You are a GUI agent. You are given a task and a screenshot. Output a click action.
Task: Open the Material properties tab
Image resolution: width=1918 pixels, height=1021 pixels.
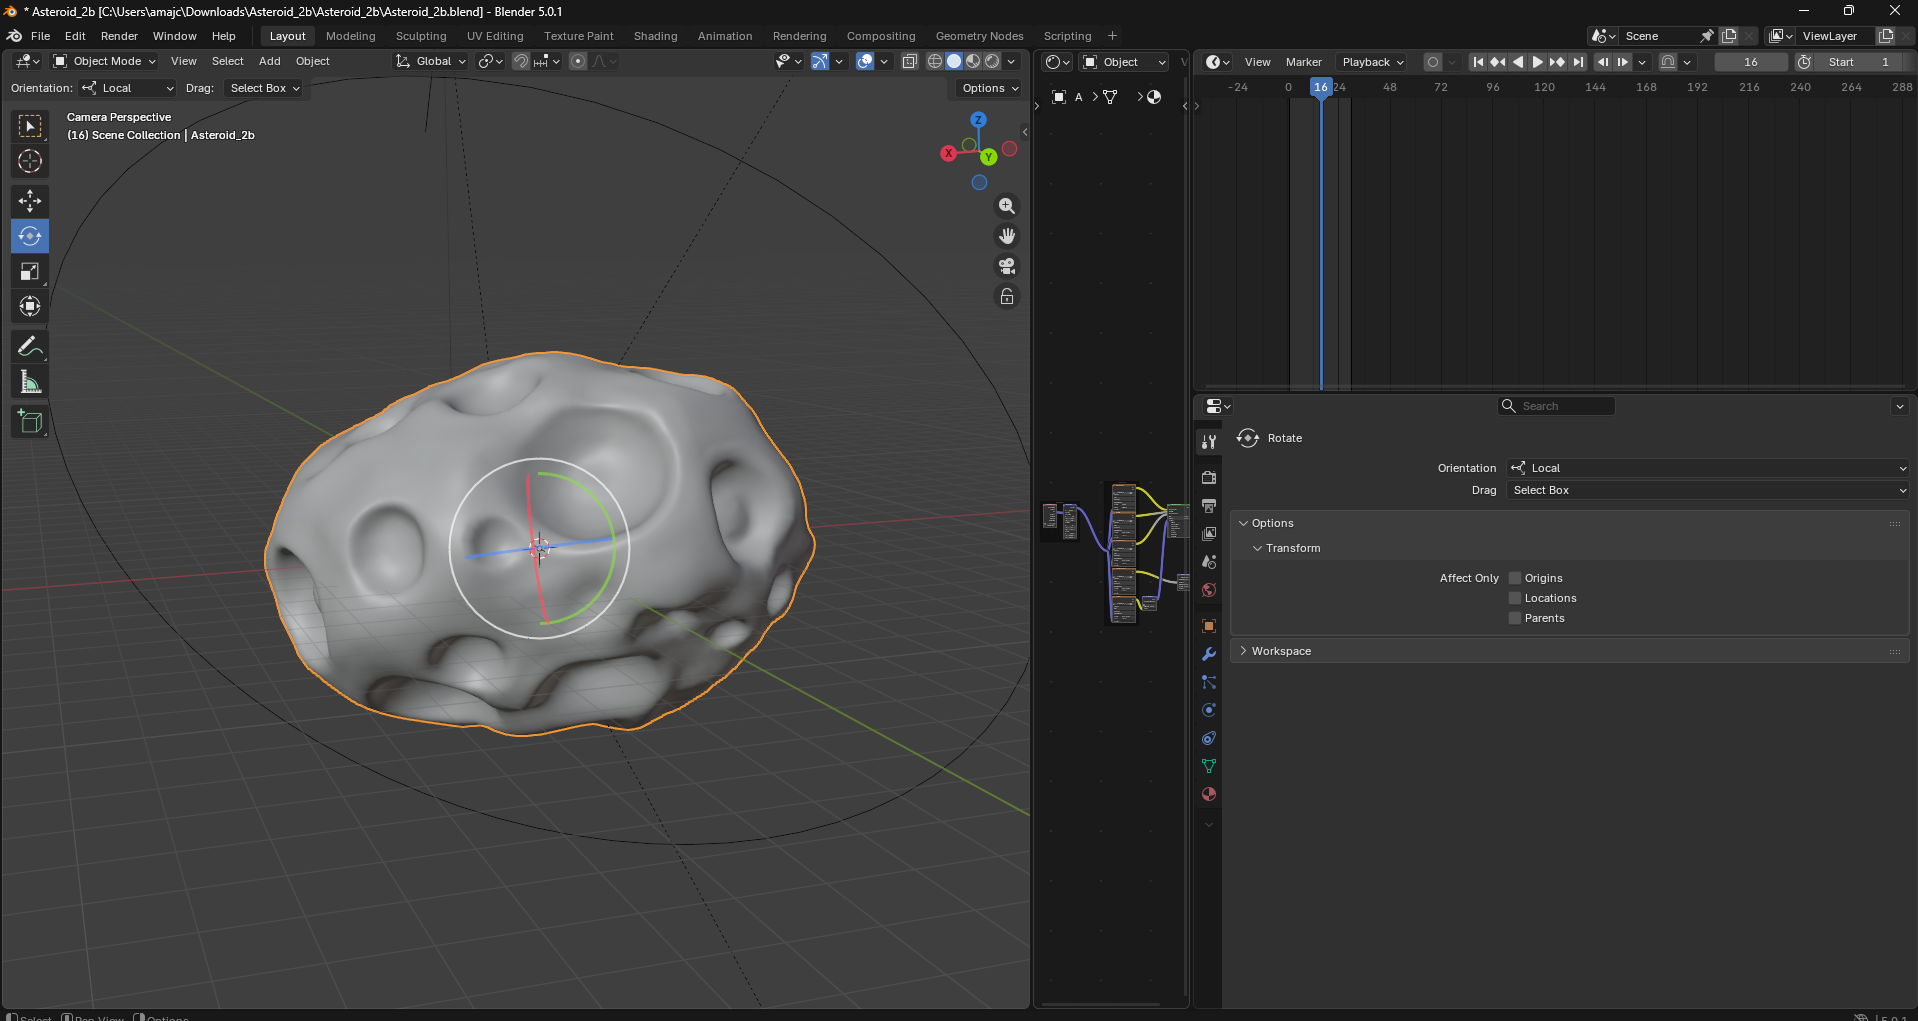click(1209, 794)
